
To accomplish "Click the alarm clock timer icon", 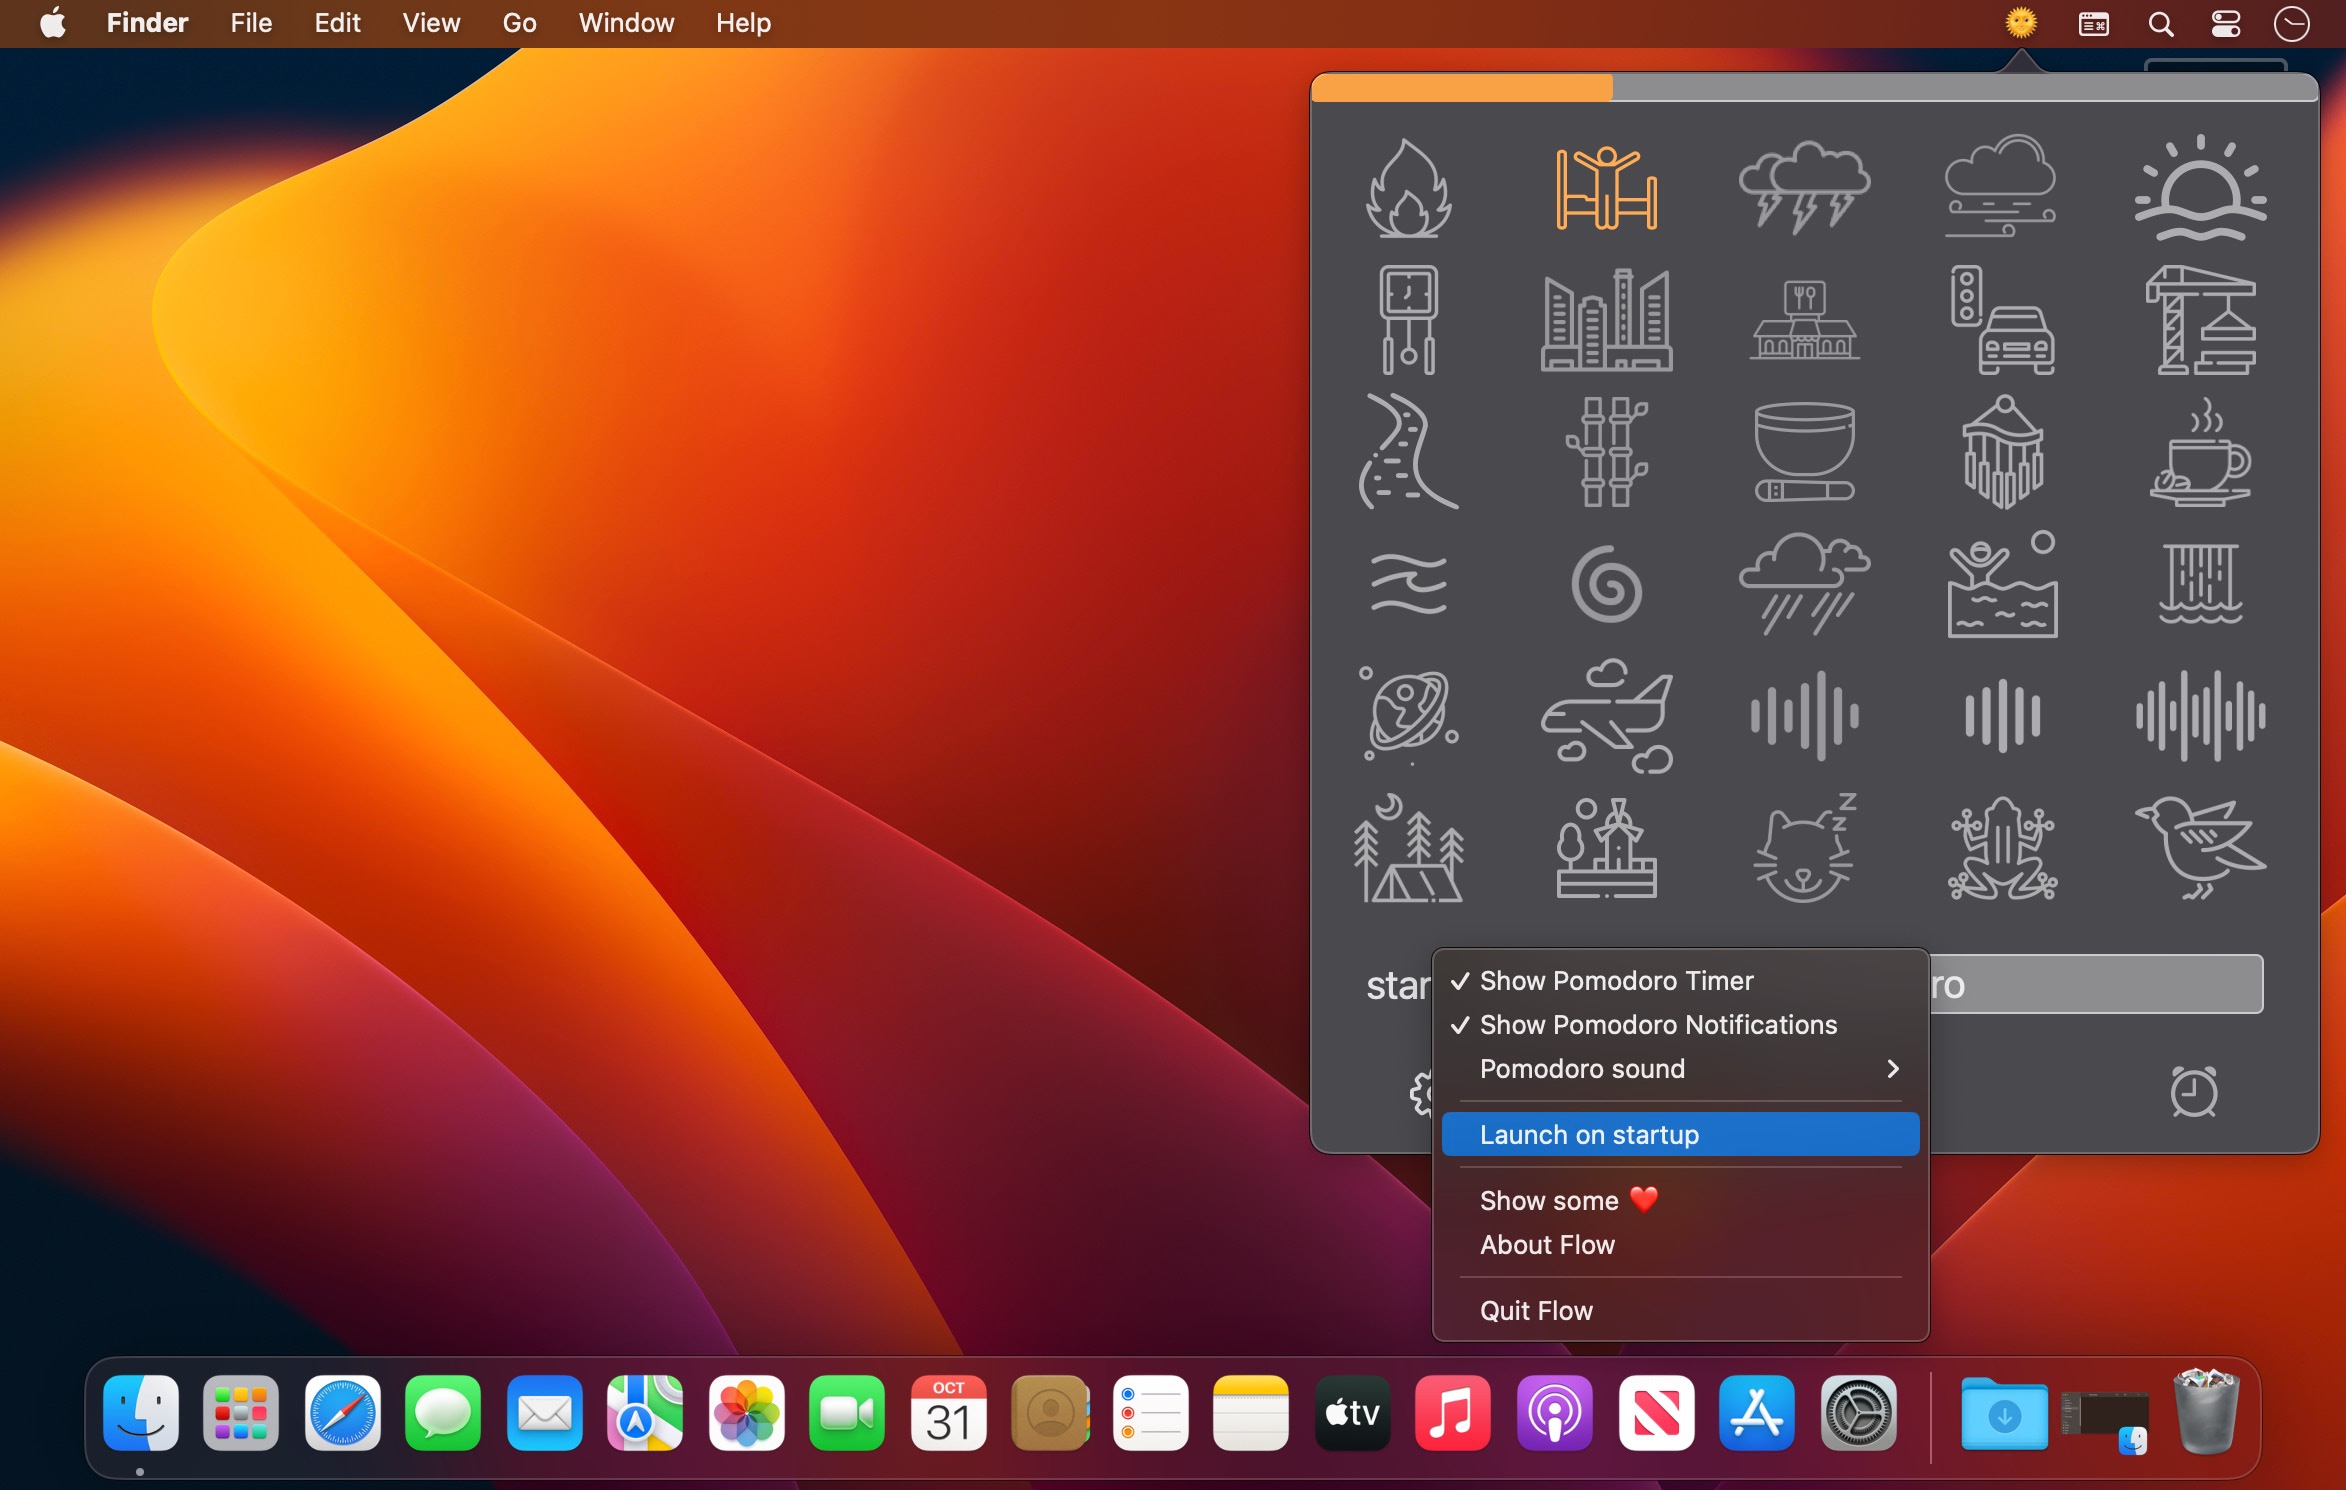I will (2193, 1091).
